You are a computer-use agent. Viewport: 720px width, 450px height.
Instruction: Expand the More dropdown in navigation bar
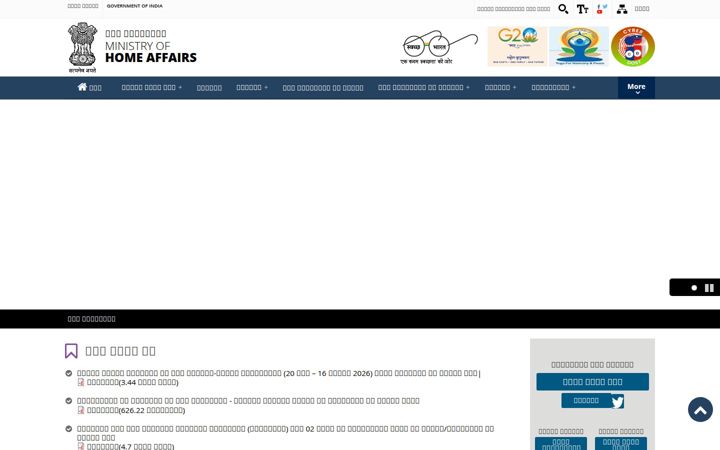636,88
